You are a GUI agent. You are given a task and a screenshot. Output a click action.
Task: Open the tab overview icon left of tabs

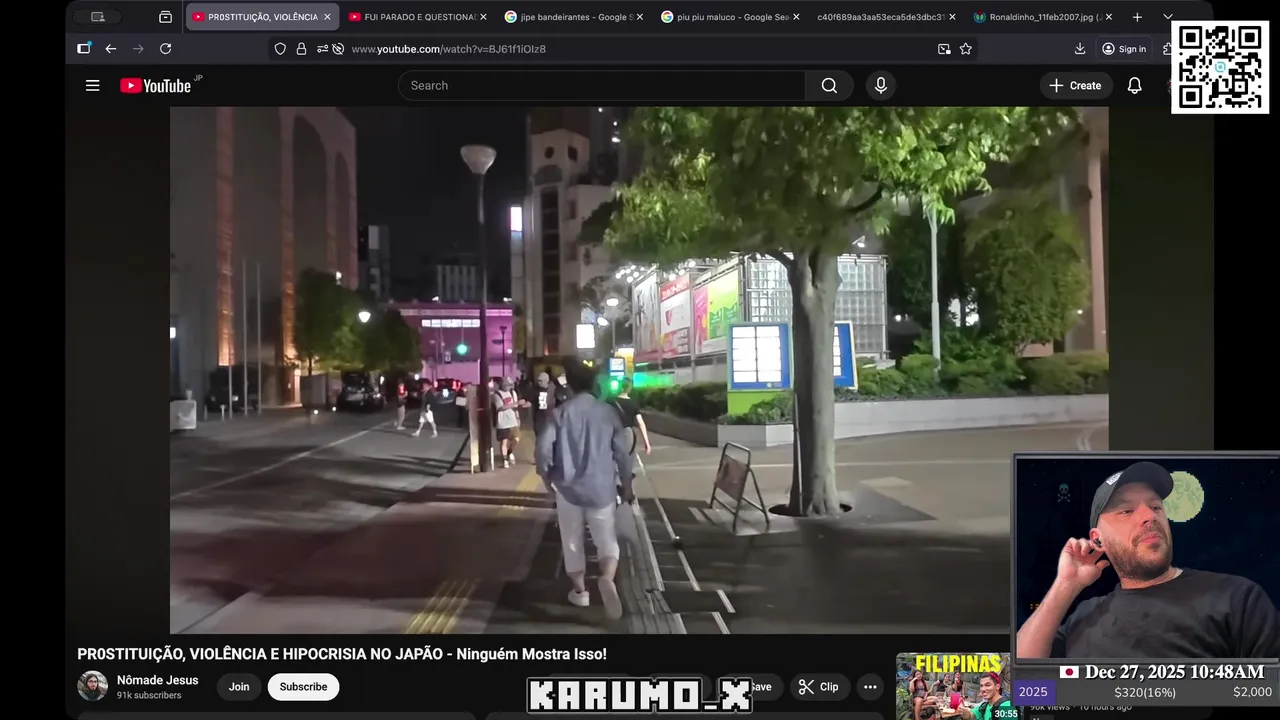point(166,17)
